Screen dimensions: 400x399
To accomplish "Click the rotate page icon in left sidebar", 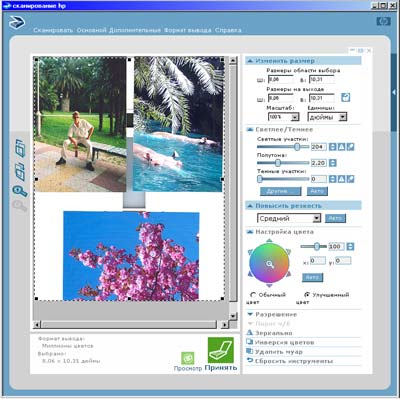I will pos(20,148).
